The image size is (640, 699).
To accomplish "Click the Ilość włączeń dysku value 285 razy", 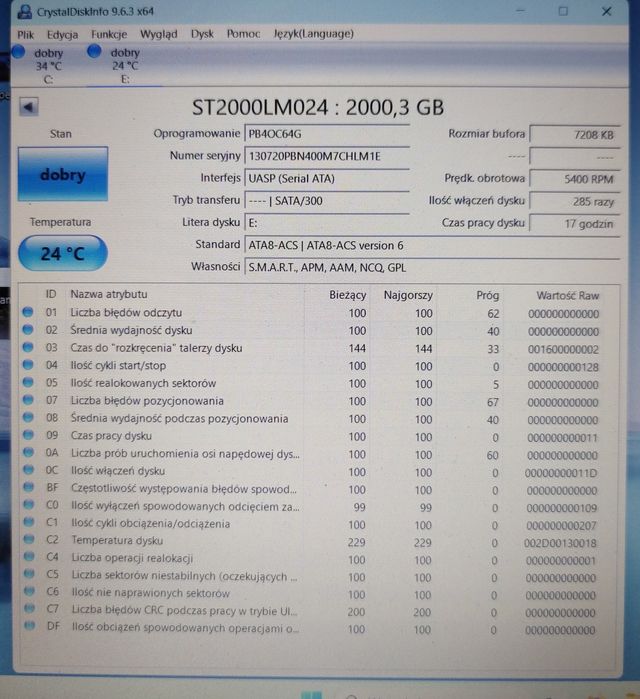I will click(x=574, y=201).
